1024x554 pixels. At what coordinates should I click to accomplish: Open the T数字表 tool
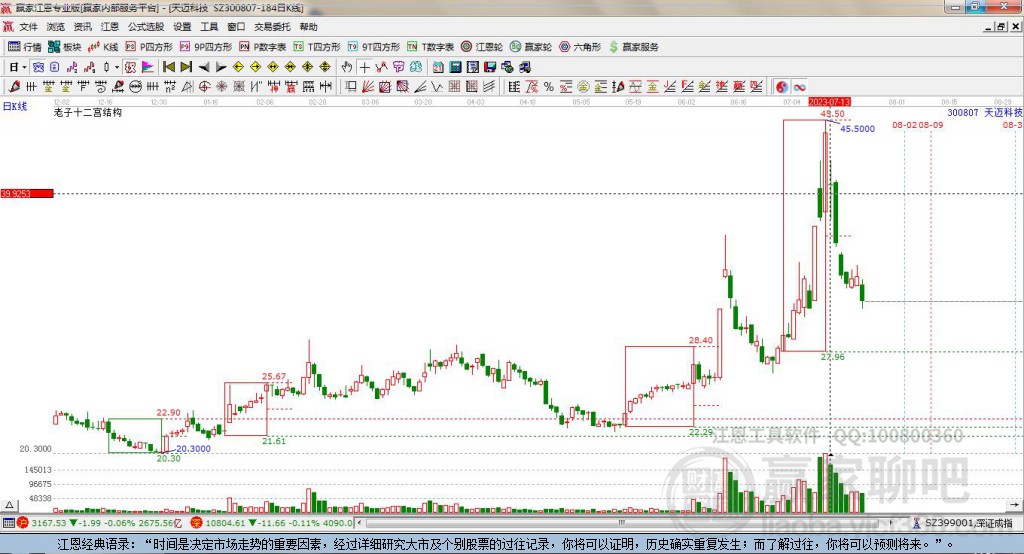tap(430, 46)
